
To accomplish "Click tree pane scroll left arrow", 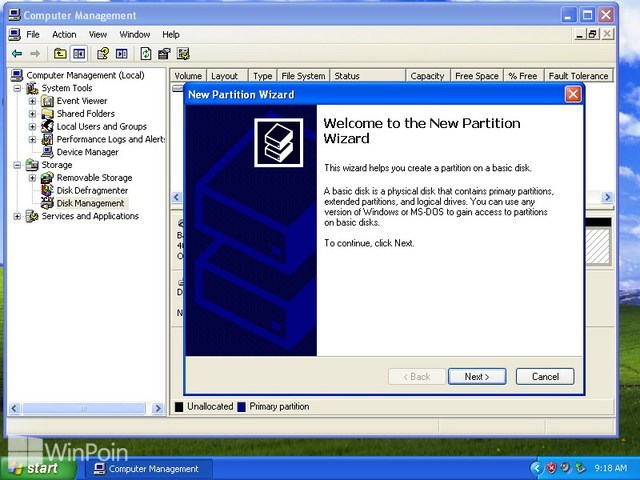I will click(14, 408).
